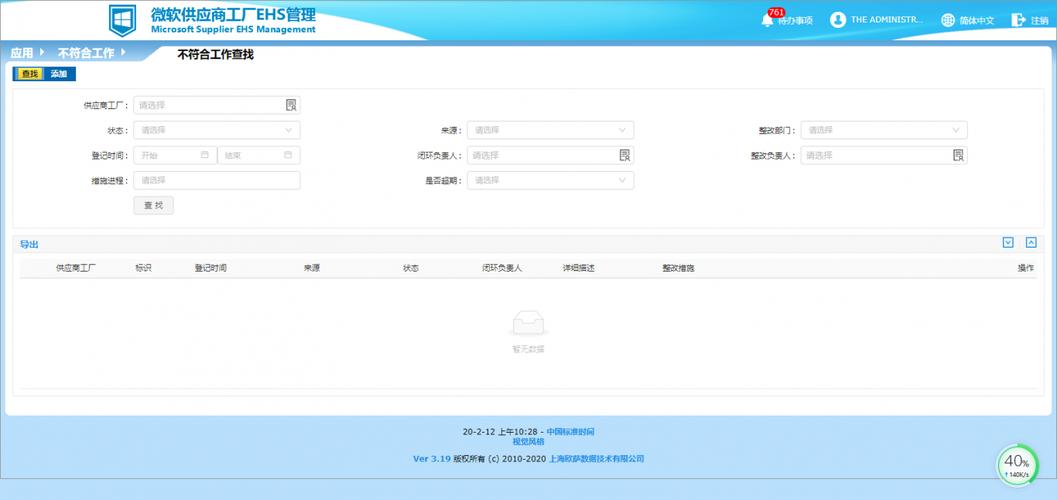Open the 闭环负责人 lookup picker icon
1057x500 pixels.
(625, 156)
